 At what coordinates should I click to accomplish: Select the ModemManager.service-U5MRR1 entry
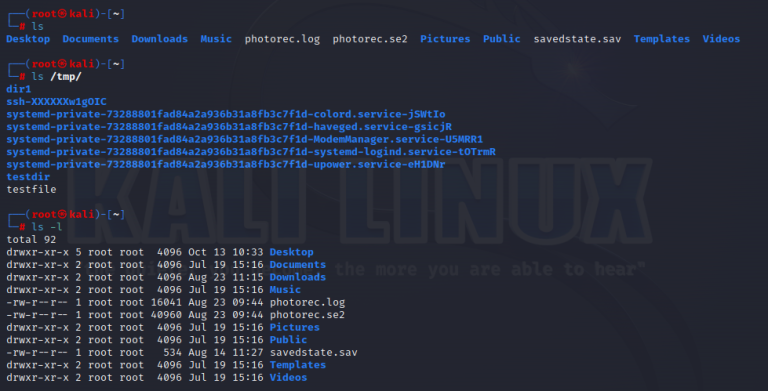pos(244,140)
